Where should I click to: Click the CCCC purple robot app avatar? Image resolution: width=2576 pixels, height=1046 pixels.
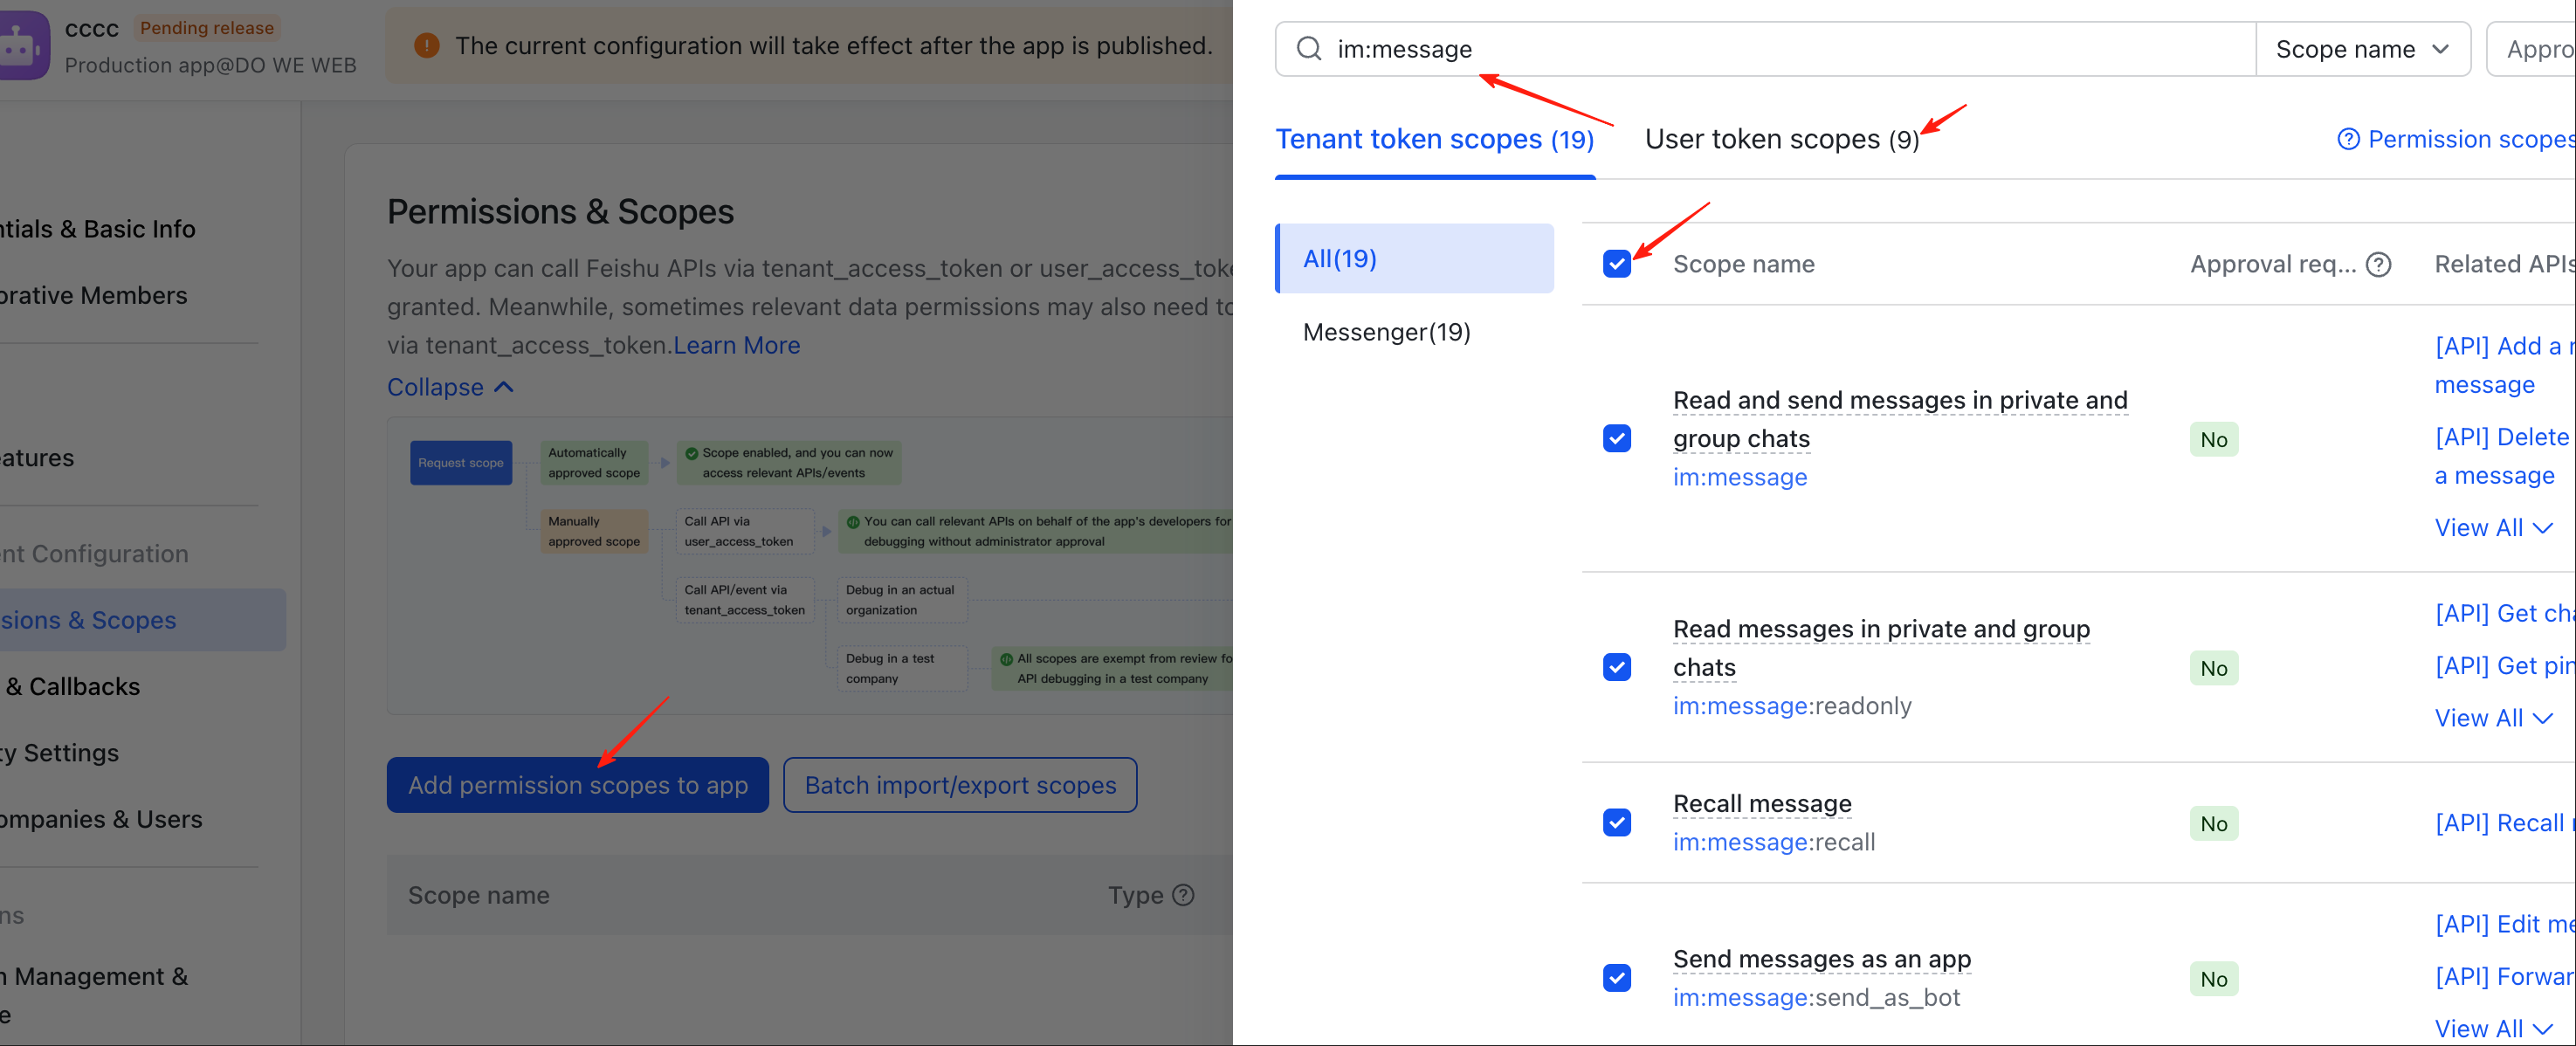25,44
